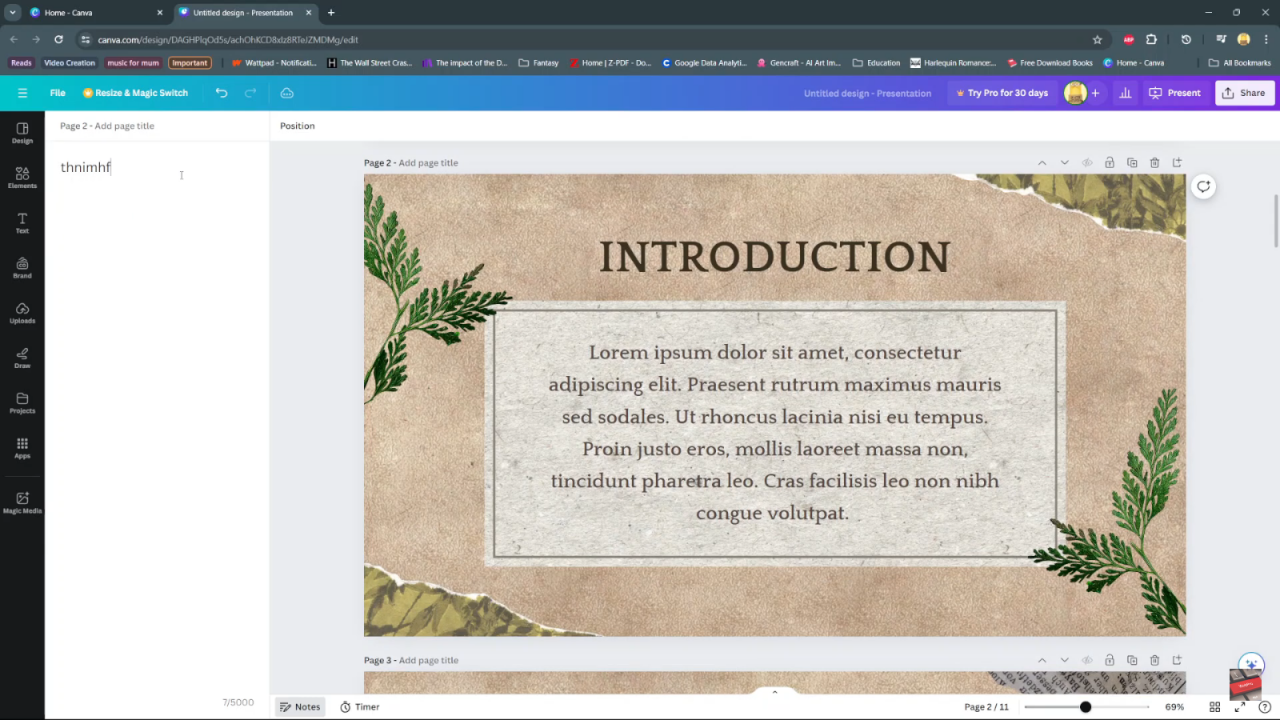Screen dimensions: 1280x720
Task: Open the Fantasy bookmarks folder
Action: pyautogui.click(x=538, y=62)
